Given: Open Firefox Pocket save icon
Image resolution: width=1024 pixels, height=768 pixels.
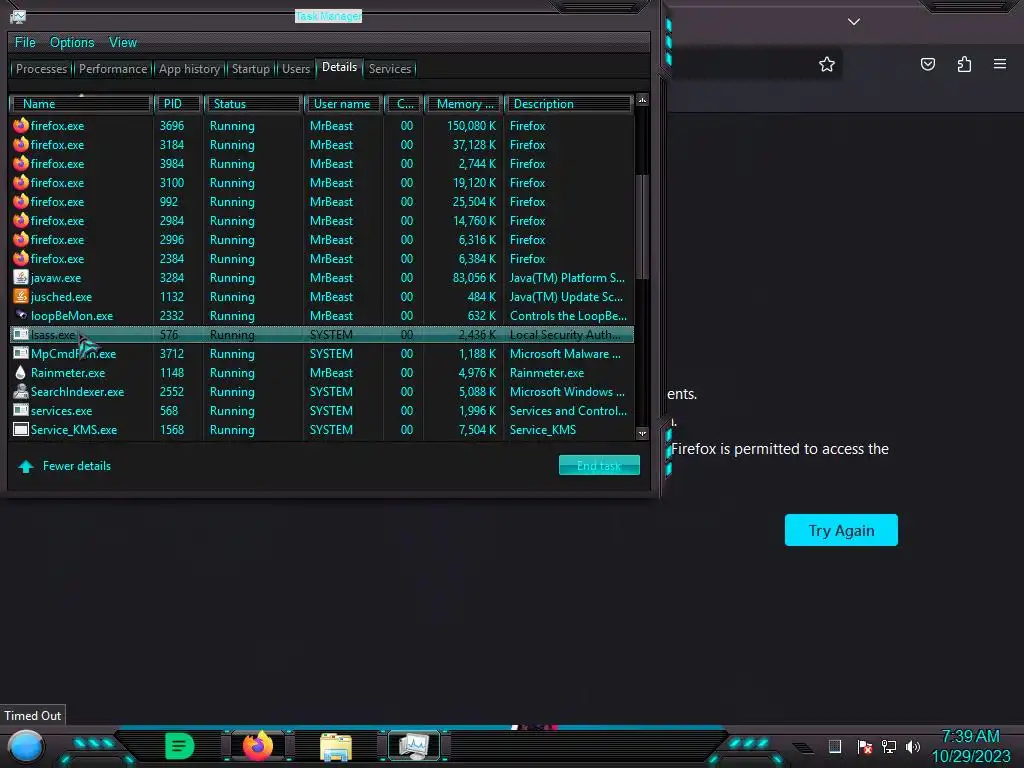Looking at the screenshot, I should point(928,64).
